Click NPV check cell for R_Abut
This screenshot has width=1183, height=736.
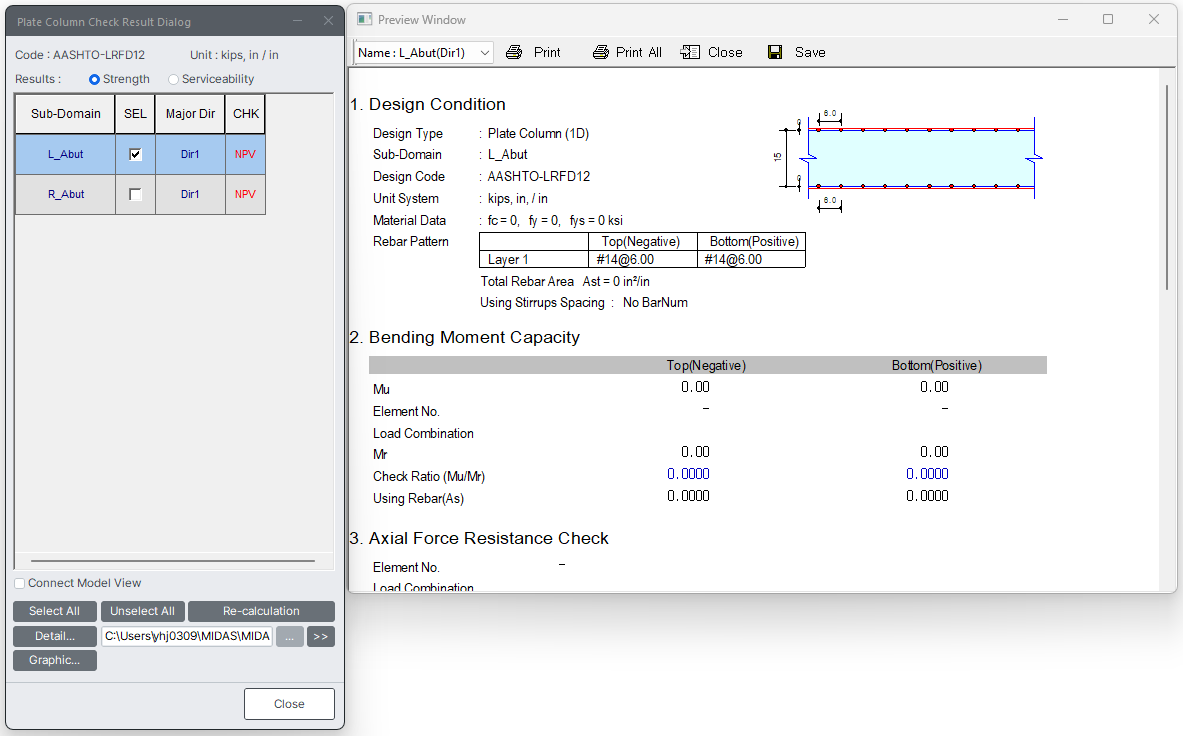(x=245, y=194)
